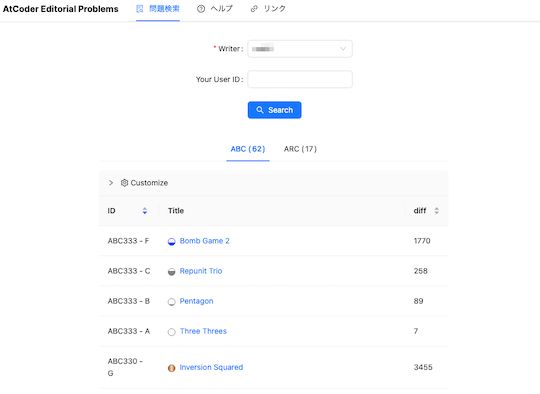This screenshot has width=540, height=394.
Task: Open the 問題検索 menu tab
Action: [x=158, y=9]
